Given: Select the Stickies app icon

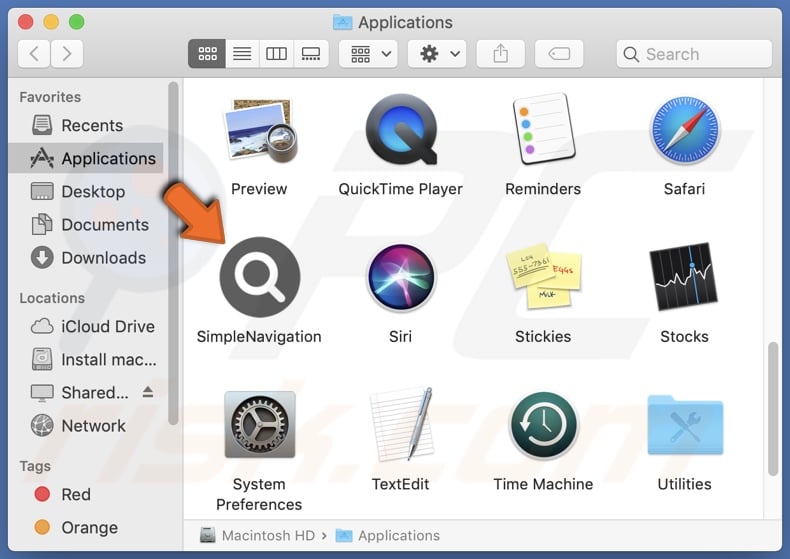Looking at the screenshot, I should tap(543, 276).
